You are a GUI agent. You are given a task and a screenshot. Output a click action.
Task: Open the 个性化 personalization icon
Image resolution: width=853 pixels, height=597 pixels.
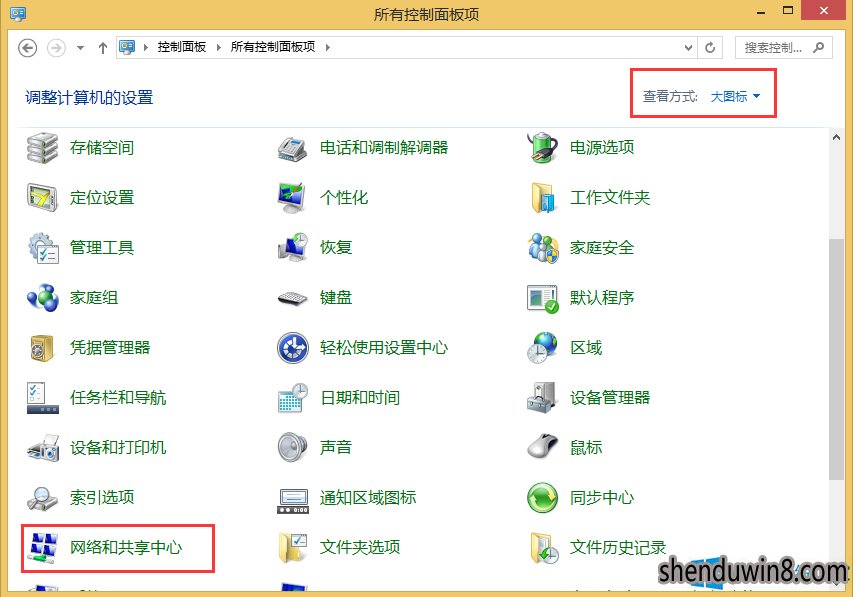click(x=293, y=198)
